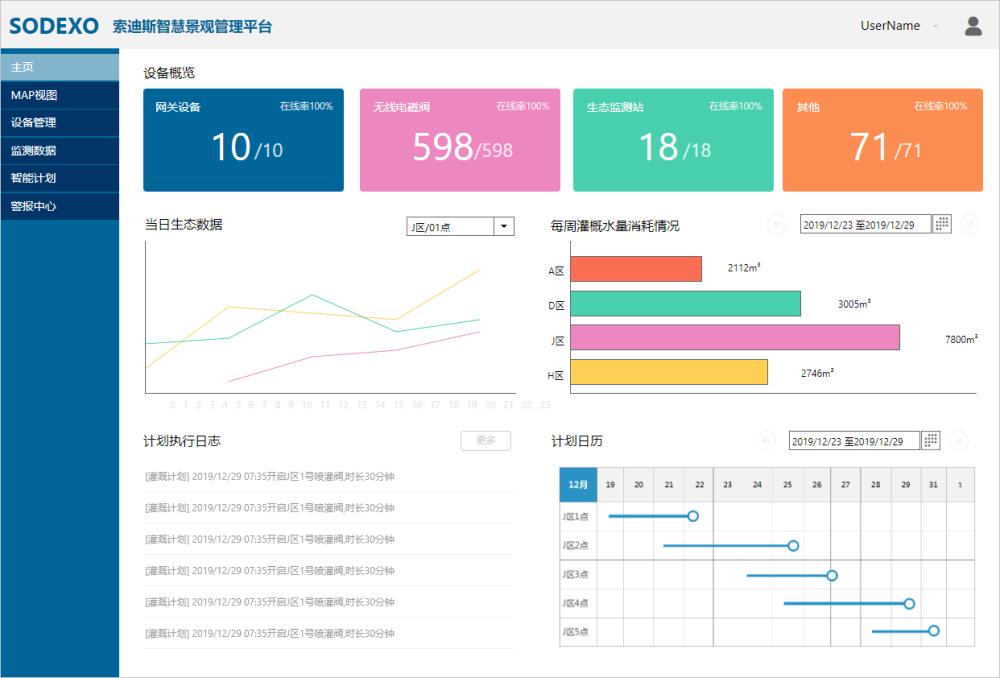The width and height of the screenshot is (1000, 678).
Task: Click the plan calendar date range field
Action: click(853, 441)
